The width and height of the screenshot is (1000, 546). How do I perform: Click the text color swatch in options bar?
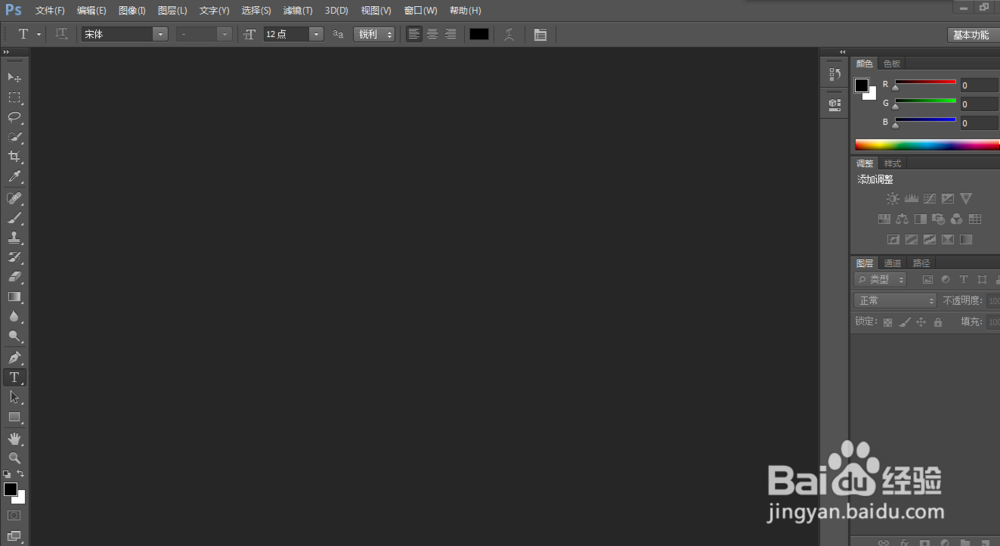(479, 34)
